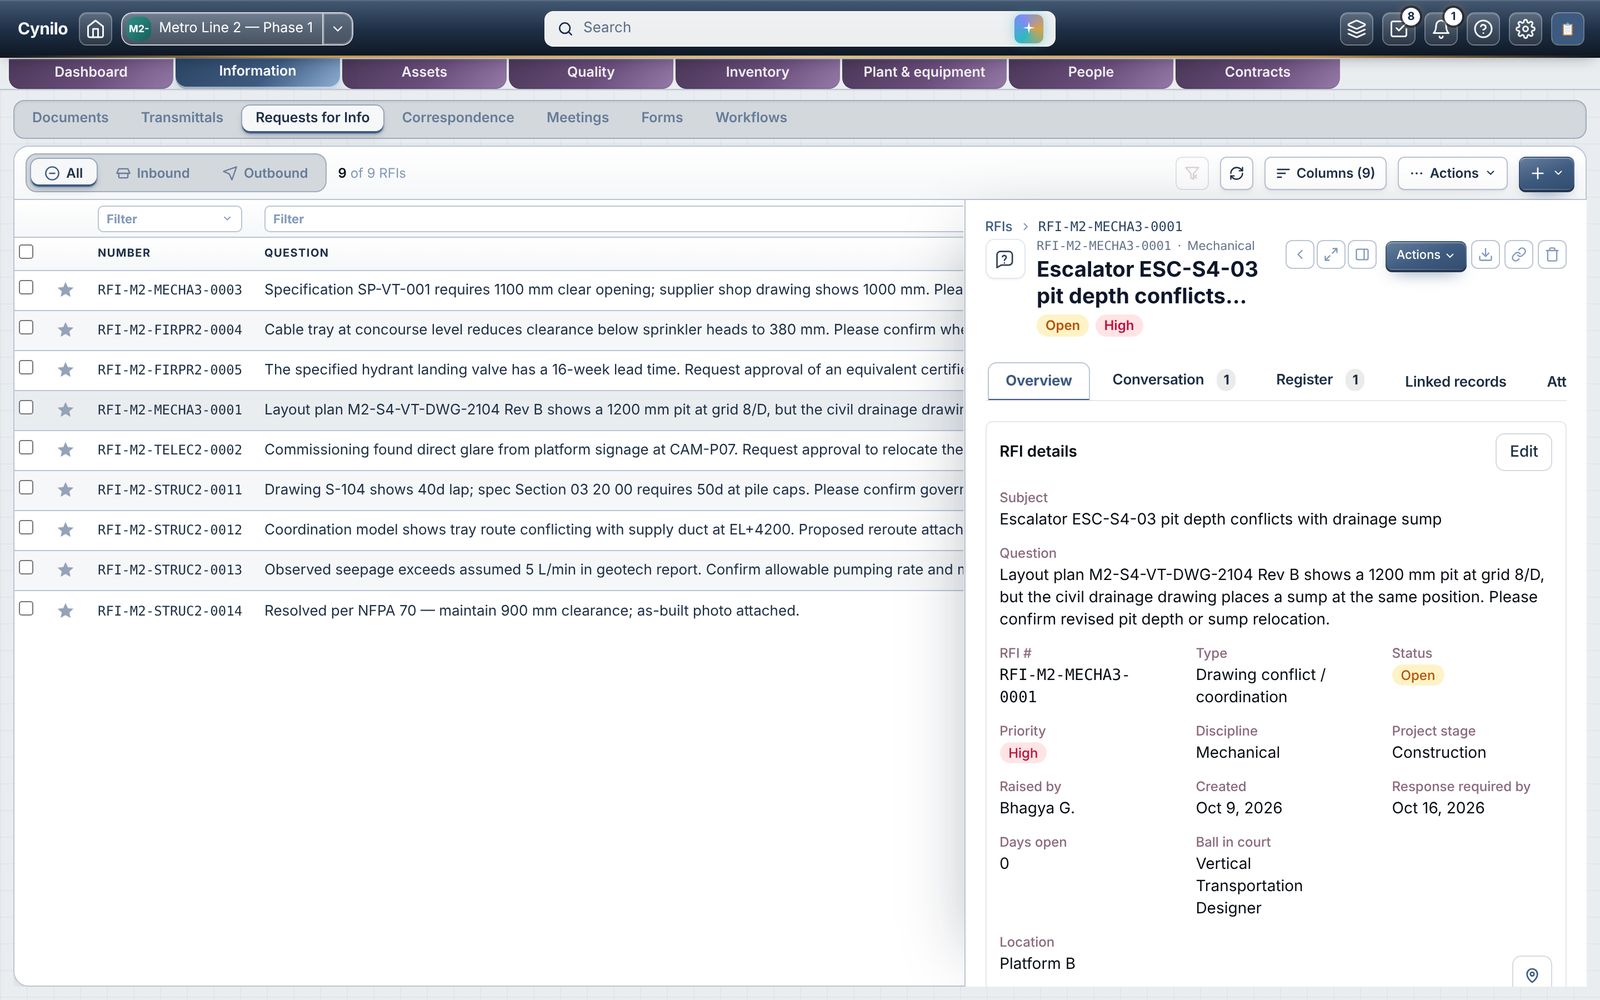1600x1000 pixels.
Task: Open the Register tab
Action: click(x=1318, y=380)
